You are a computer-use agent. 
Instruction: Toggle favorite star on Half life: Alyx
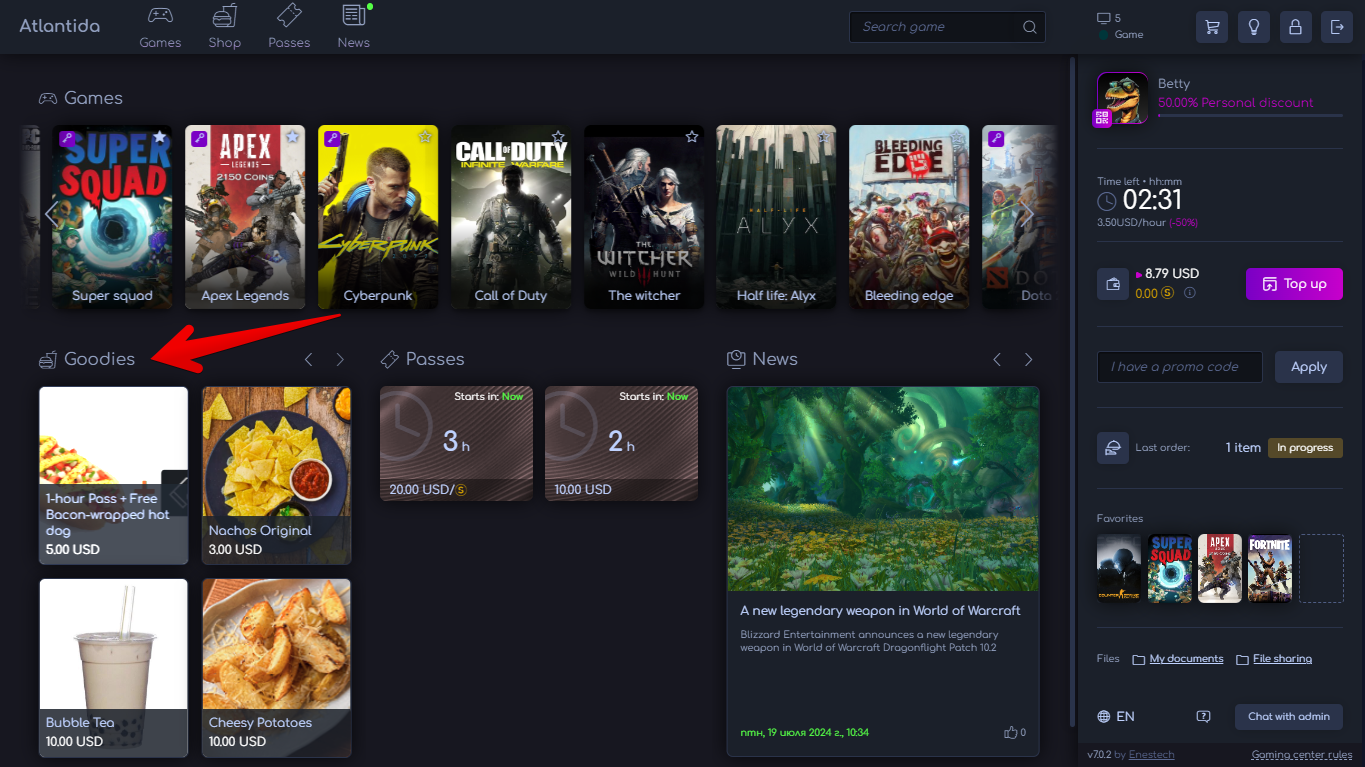pyautogui.click(x=824, y=137)
